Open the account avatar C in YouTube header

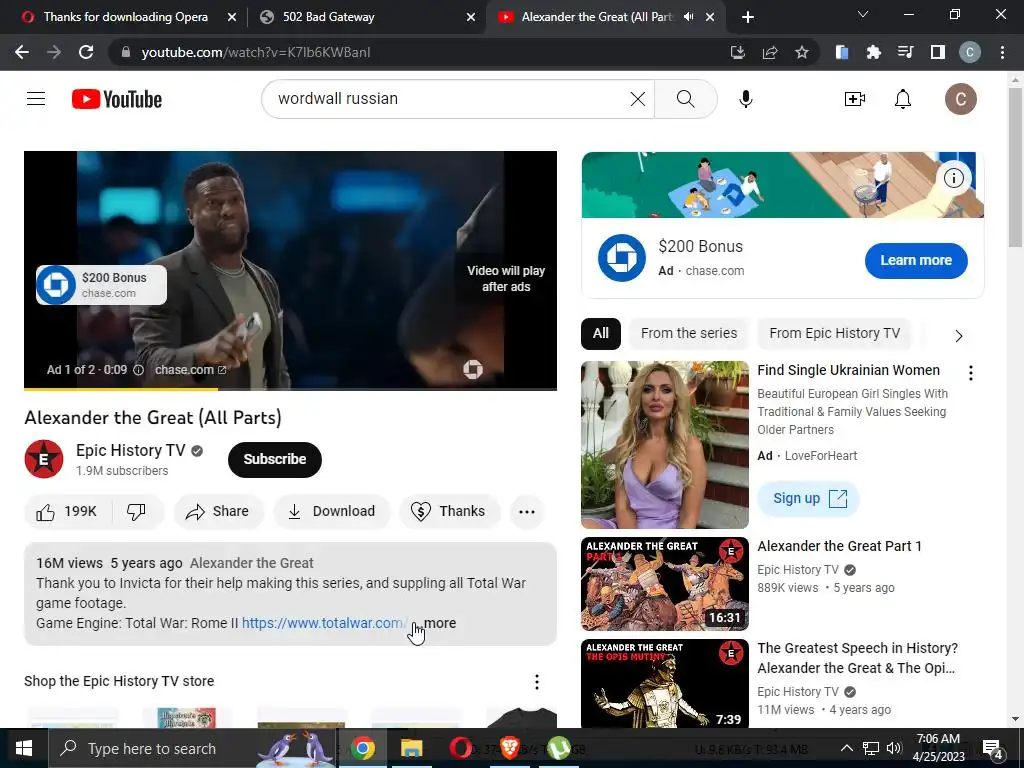(x=961, y=99)
